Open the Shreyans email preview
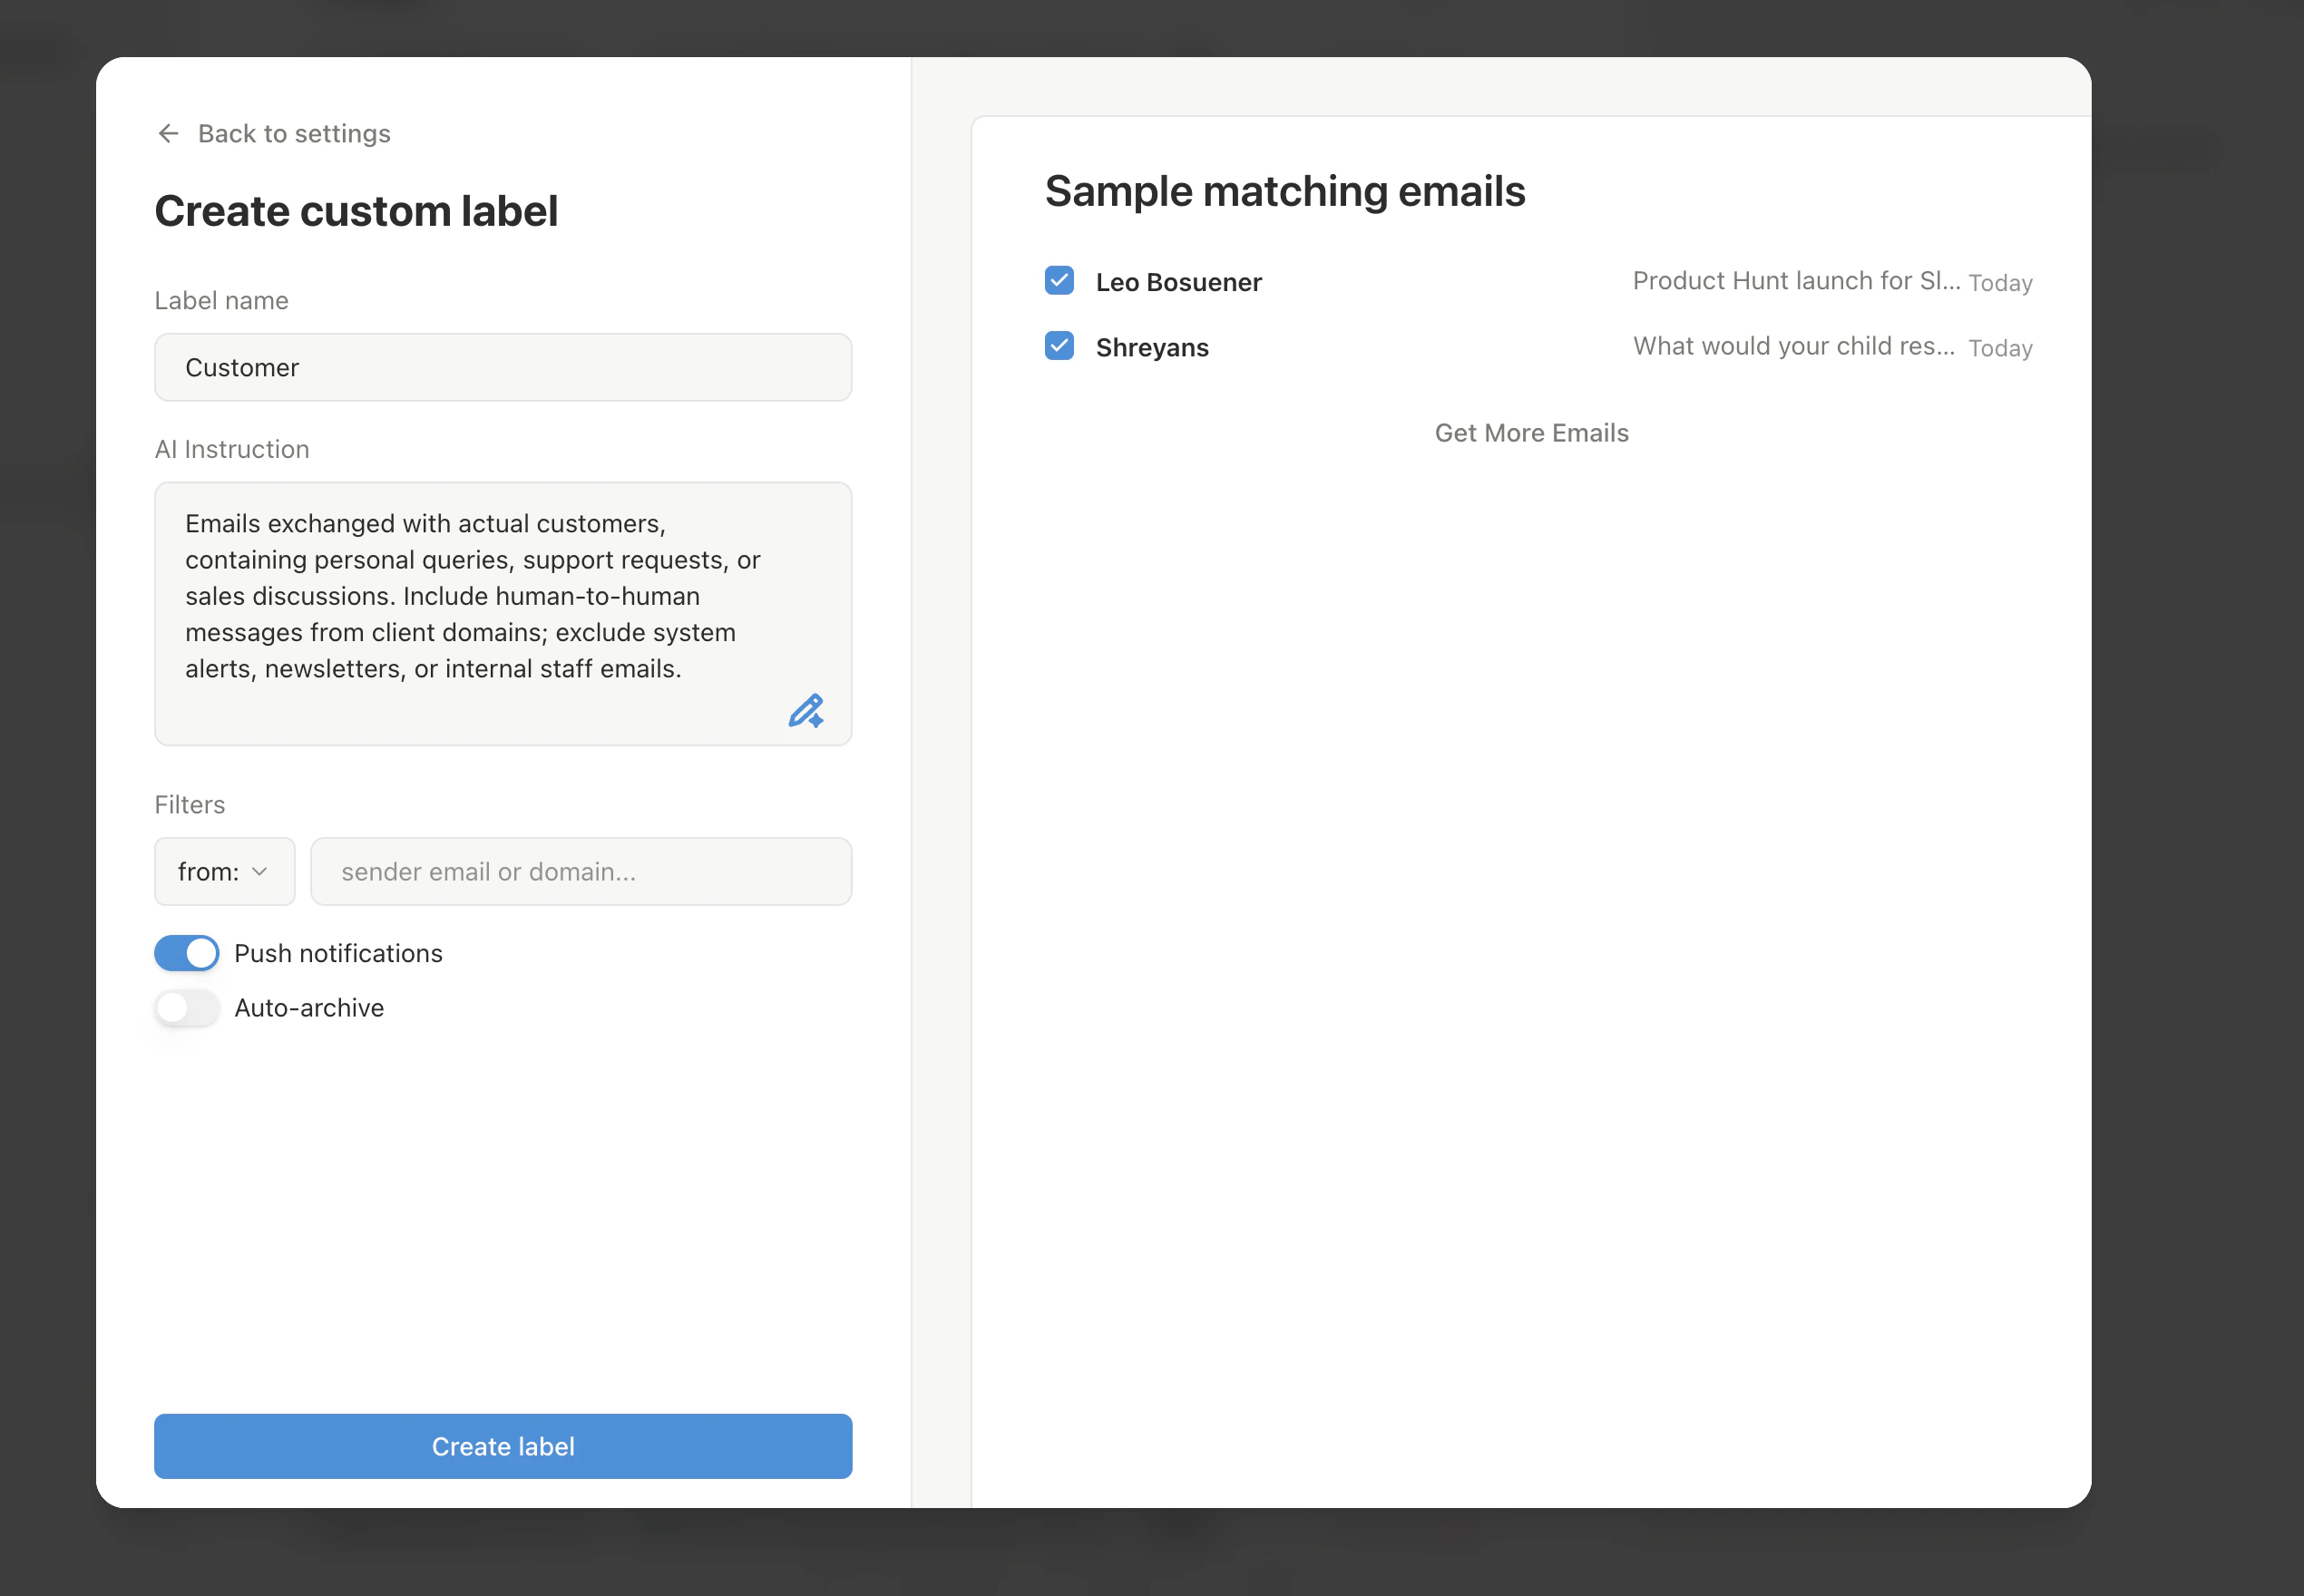This screenshot has width=2304, height=1596. pos(1152,346)
